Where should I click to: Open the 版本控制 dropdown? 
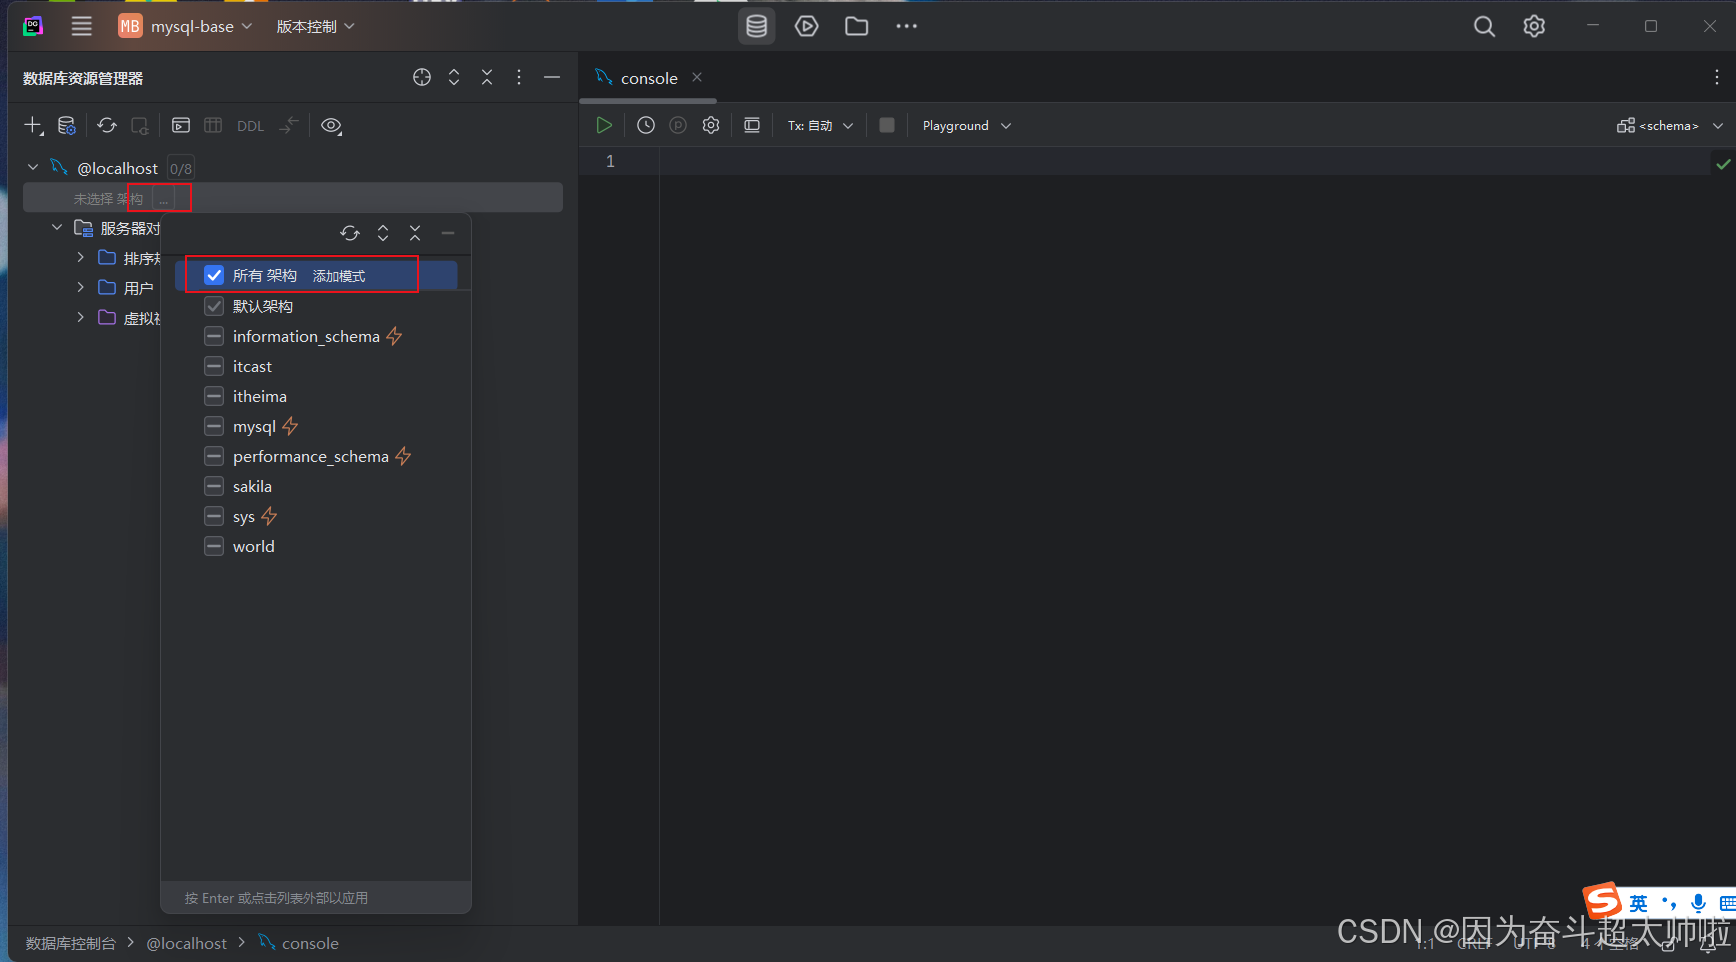315,27
